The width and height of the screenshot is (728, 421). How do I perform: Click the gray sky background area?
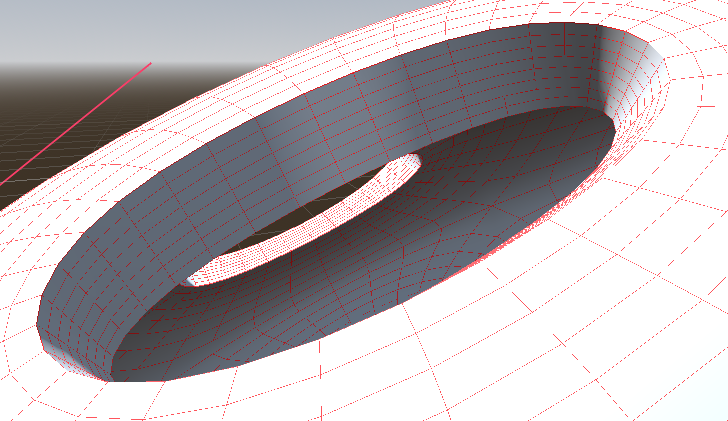pos(200,25)
